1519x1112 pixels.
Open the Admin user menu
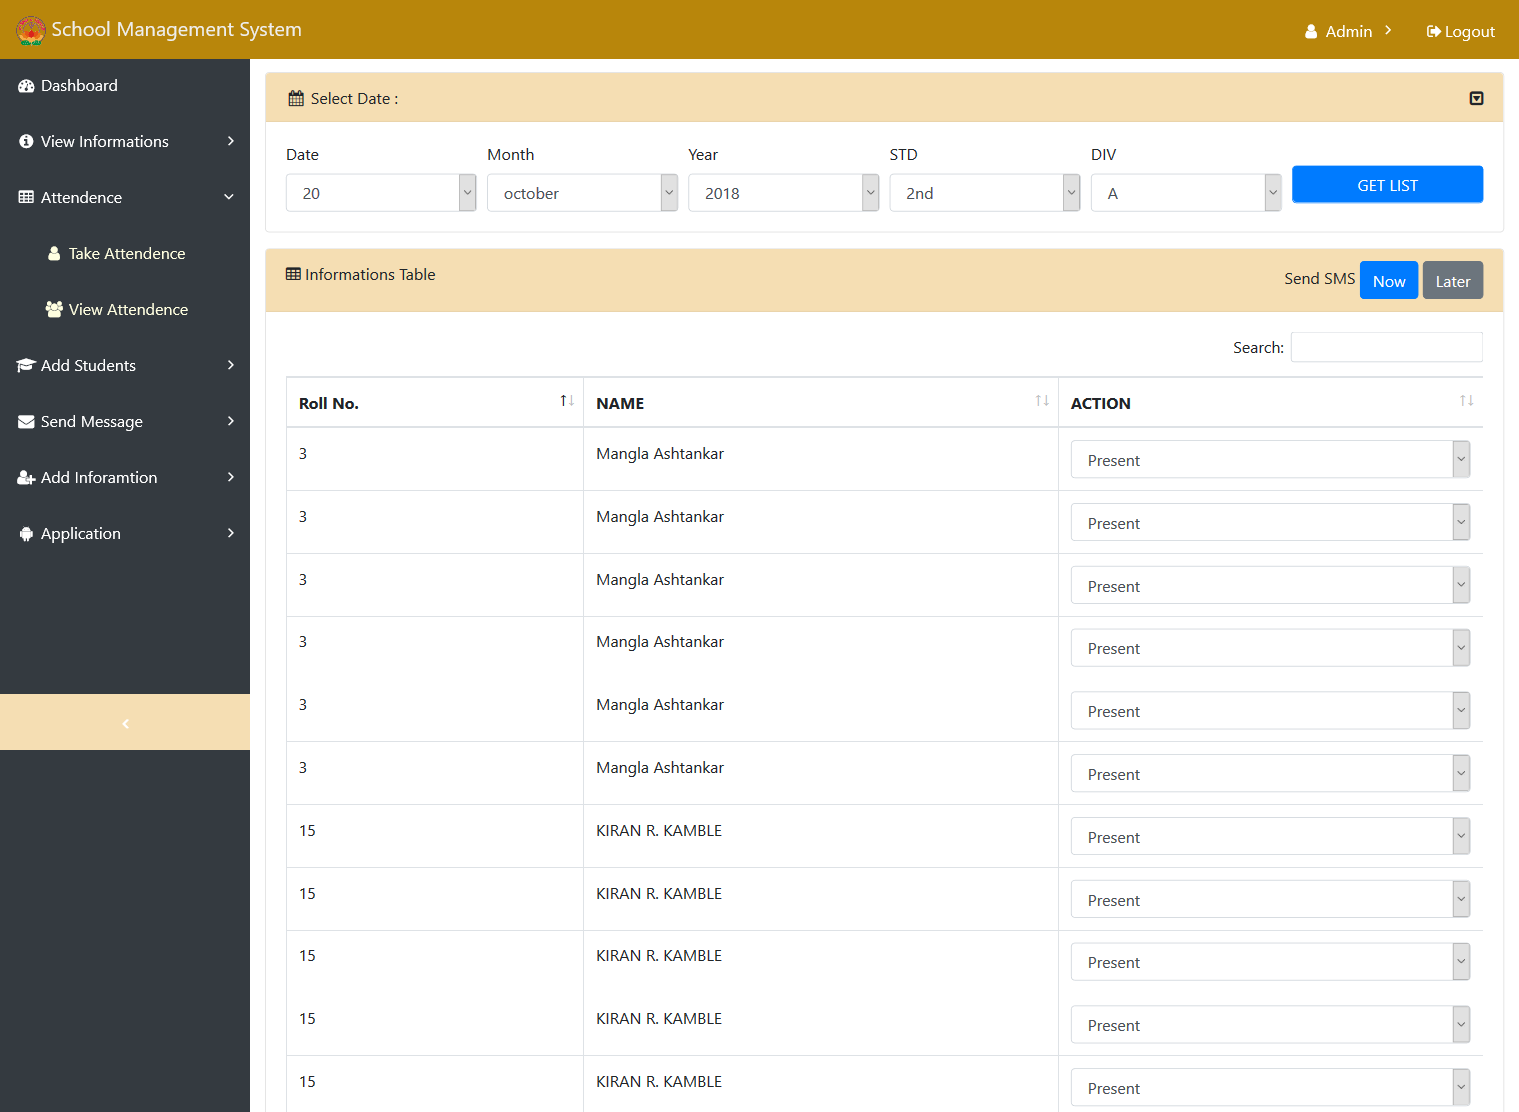click(x=1348, y=31)
